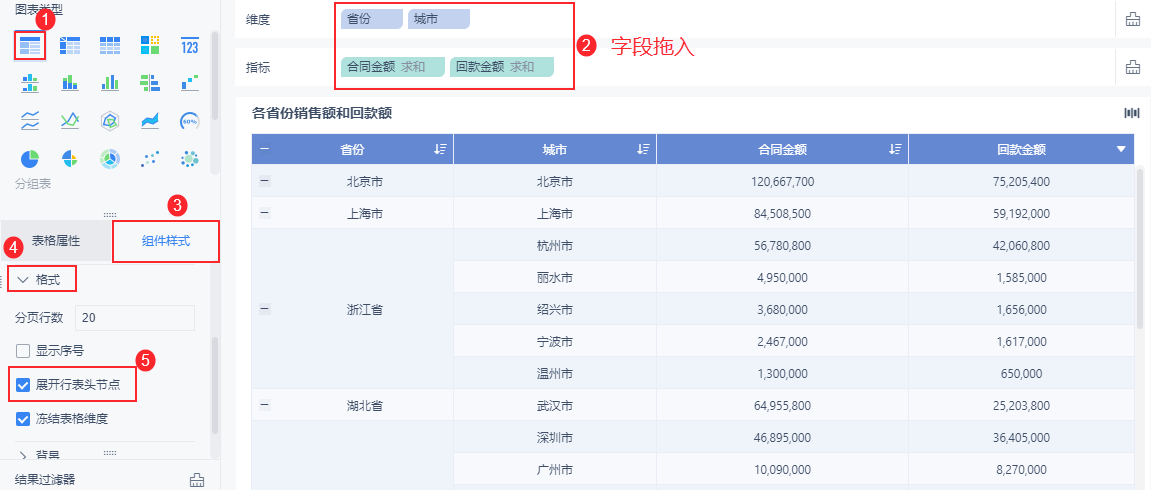
Task: Select the scatter plot chart icon
Action: click(x=150, y=158)
